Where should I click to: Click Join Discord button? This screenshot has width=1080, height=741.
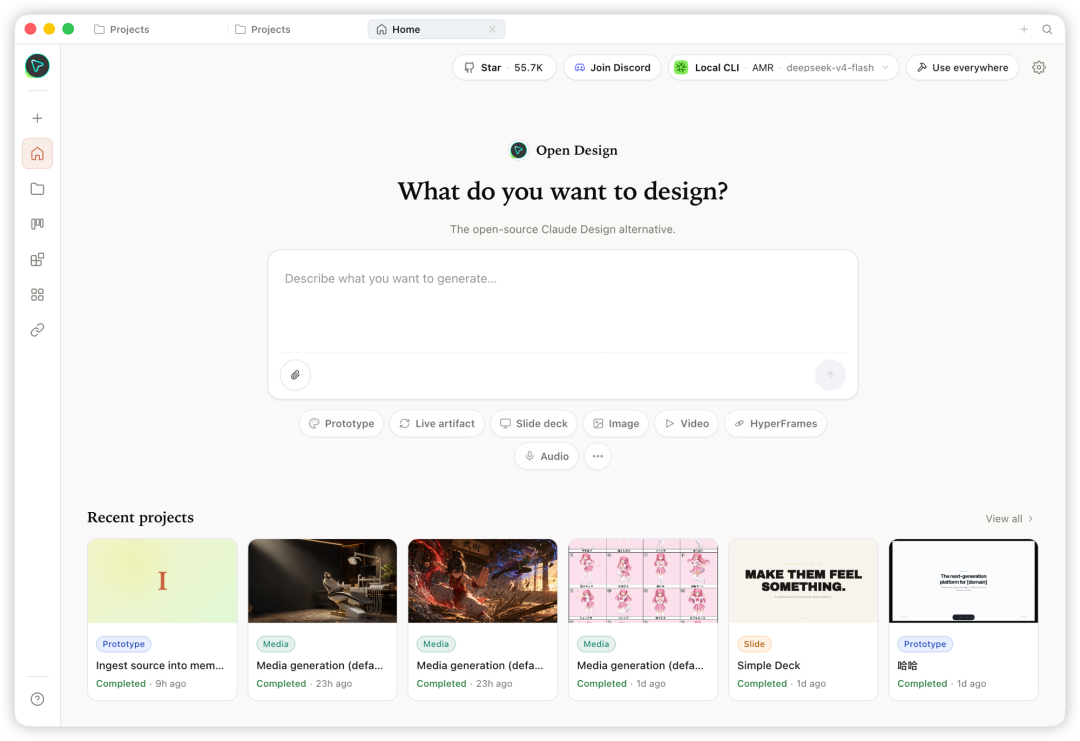coord(612,67)
